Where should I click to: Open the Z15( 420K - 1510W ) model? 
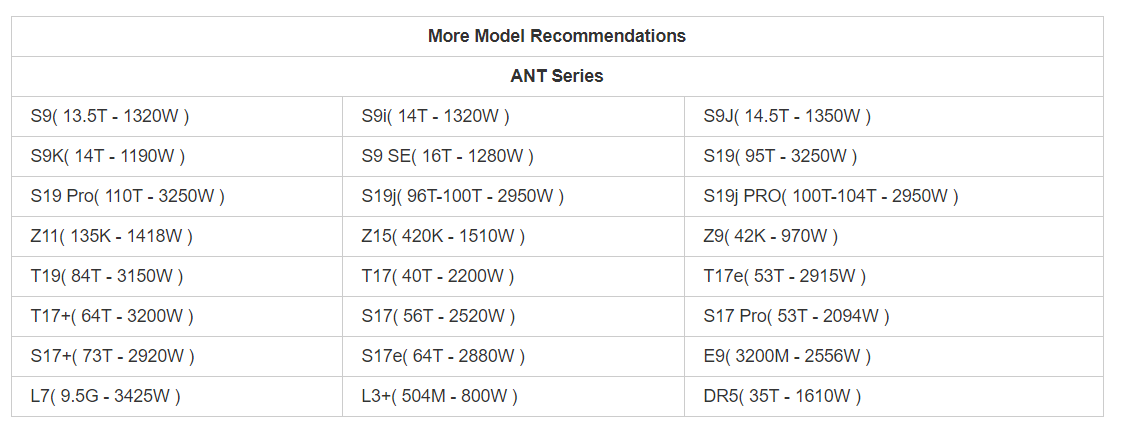click(x=444, y=236)
